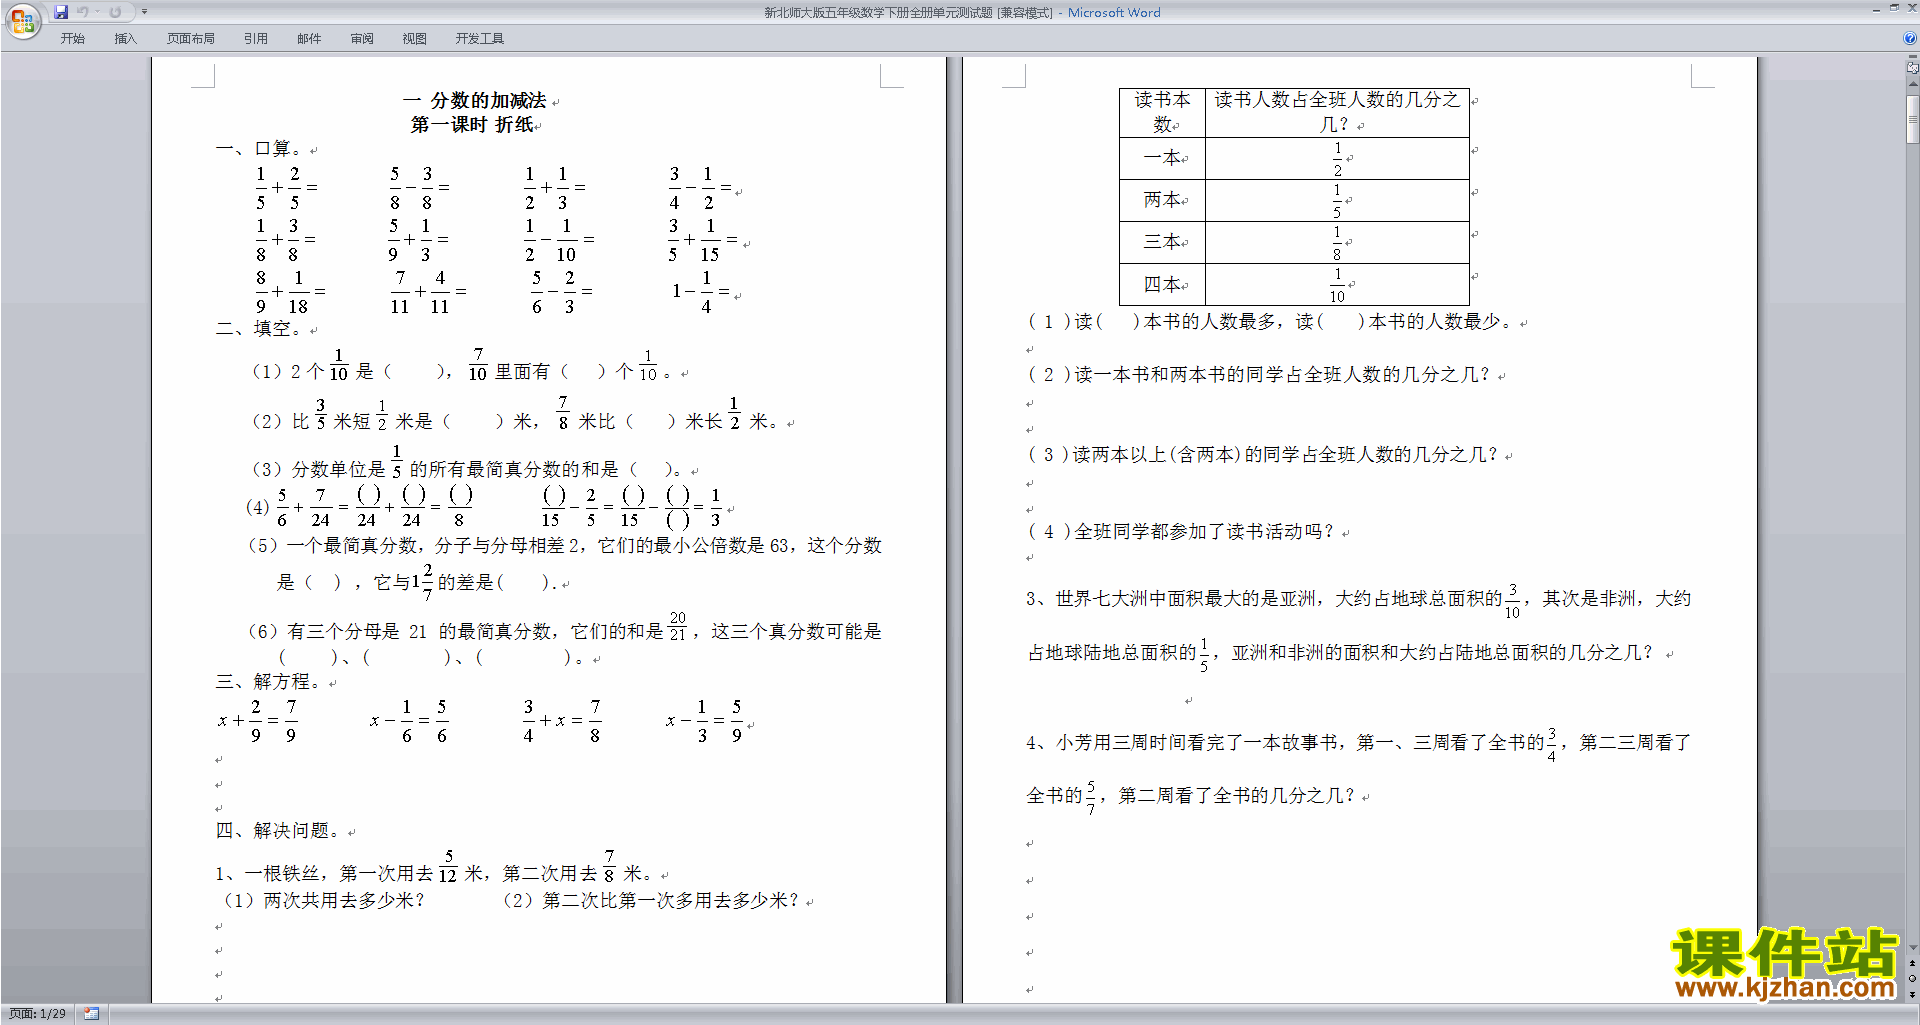Viewport: 1920px width, 1025px height.
Task: Click the macro recording icon in status bar
Action: point(92,1014)
